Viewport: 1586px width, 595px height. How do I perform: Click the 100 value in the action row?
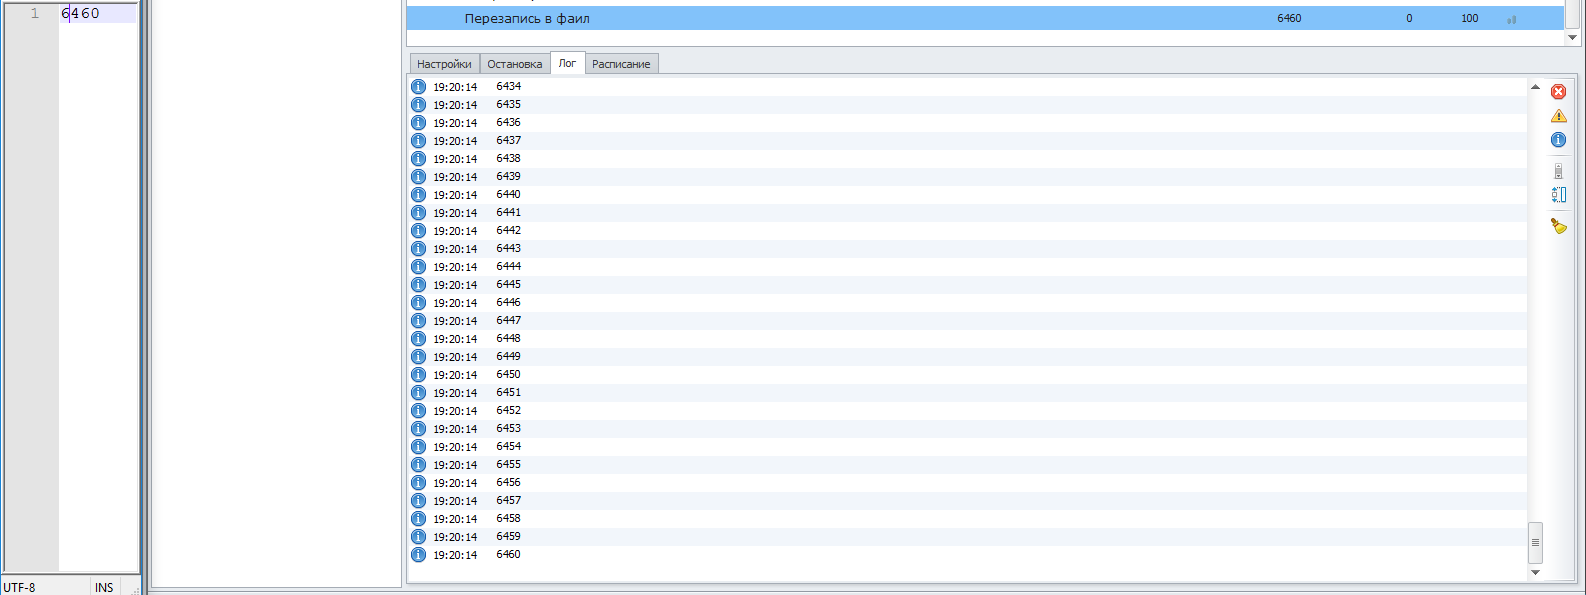1469,18
